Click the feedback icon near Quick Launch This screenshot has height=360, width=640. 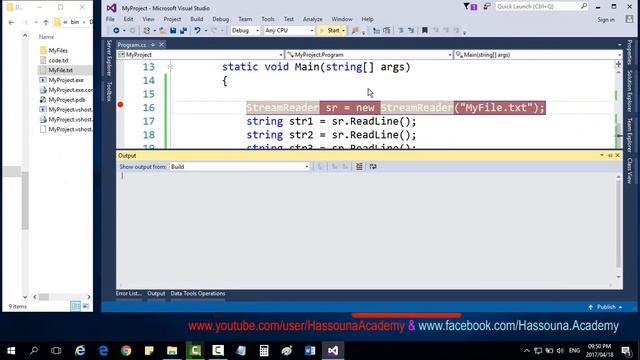tap(487, 7)
